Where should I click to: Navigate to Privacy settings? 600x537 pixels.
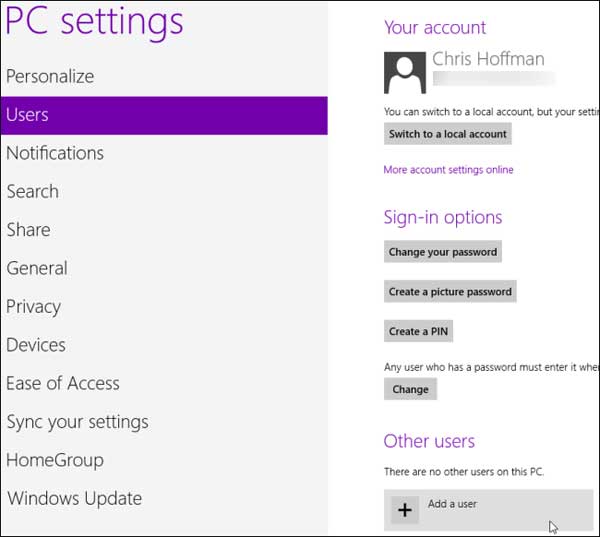pos(34,306)
